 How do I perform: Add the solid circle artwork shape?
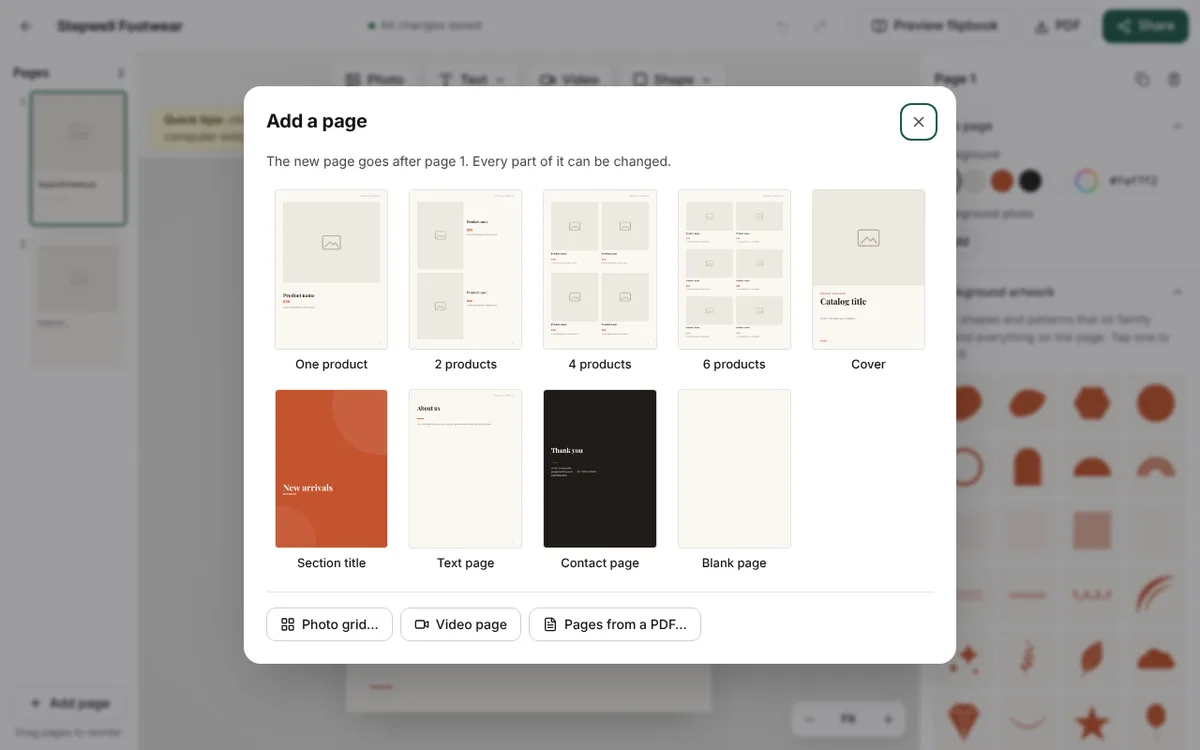point(1155,403)
